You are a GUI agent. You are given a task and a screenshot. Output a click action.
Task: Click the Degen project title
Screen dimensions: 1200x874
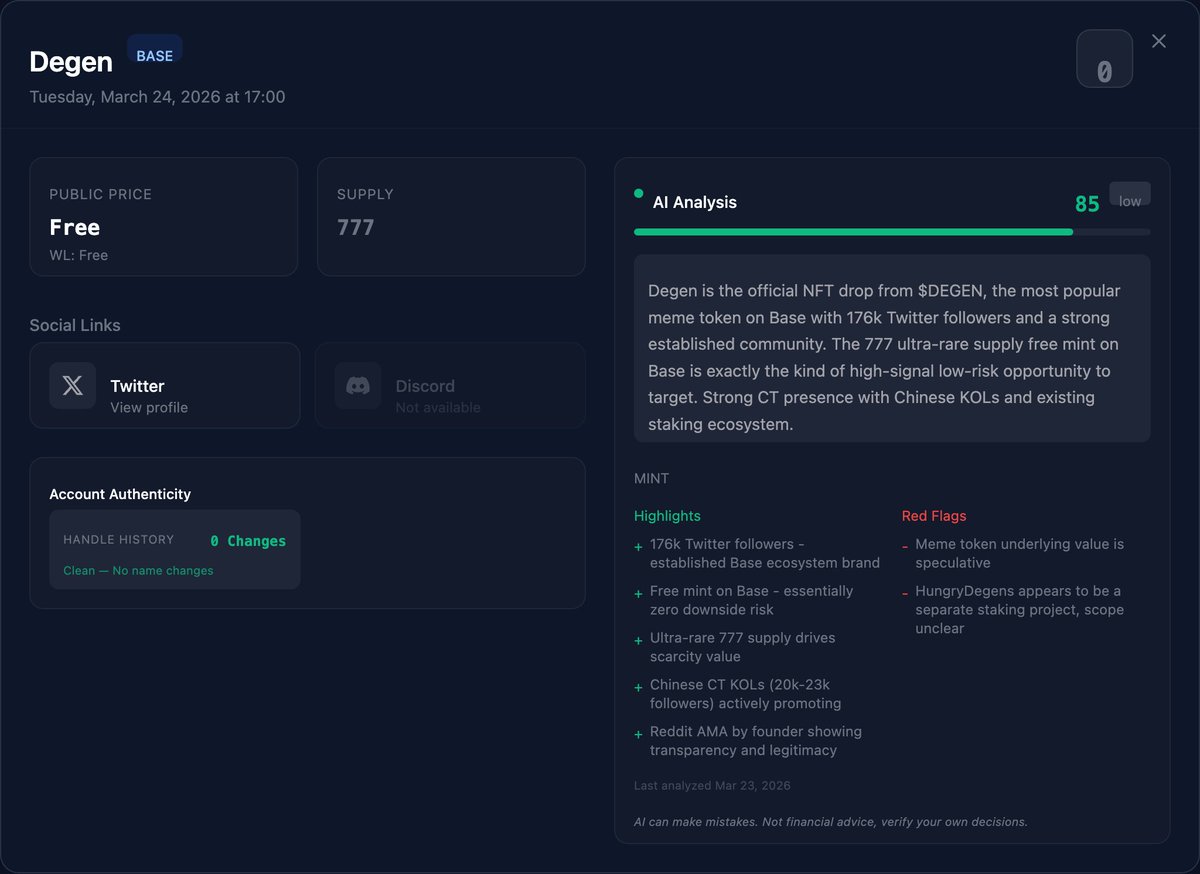click(71, 62)
